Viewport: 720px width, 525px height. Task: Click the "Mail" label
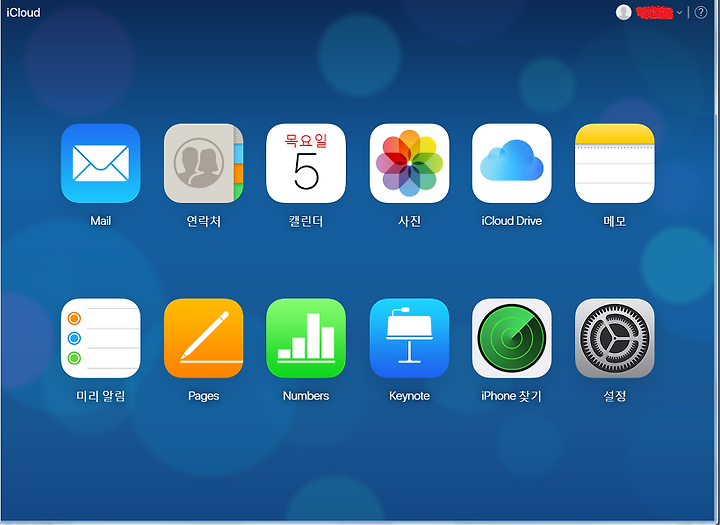(x=101, y=221)
